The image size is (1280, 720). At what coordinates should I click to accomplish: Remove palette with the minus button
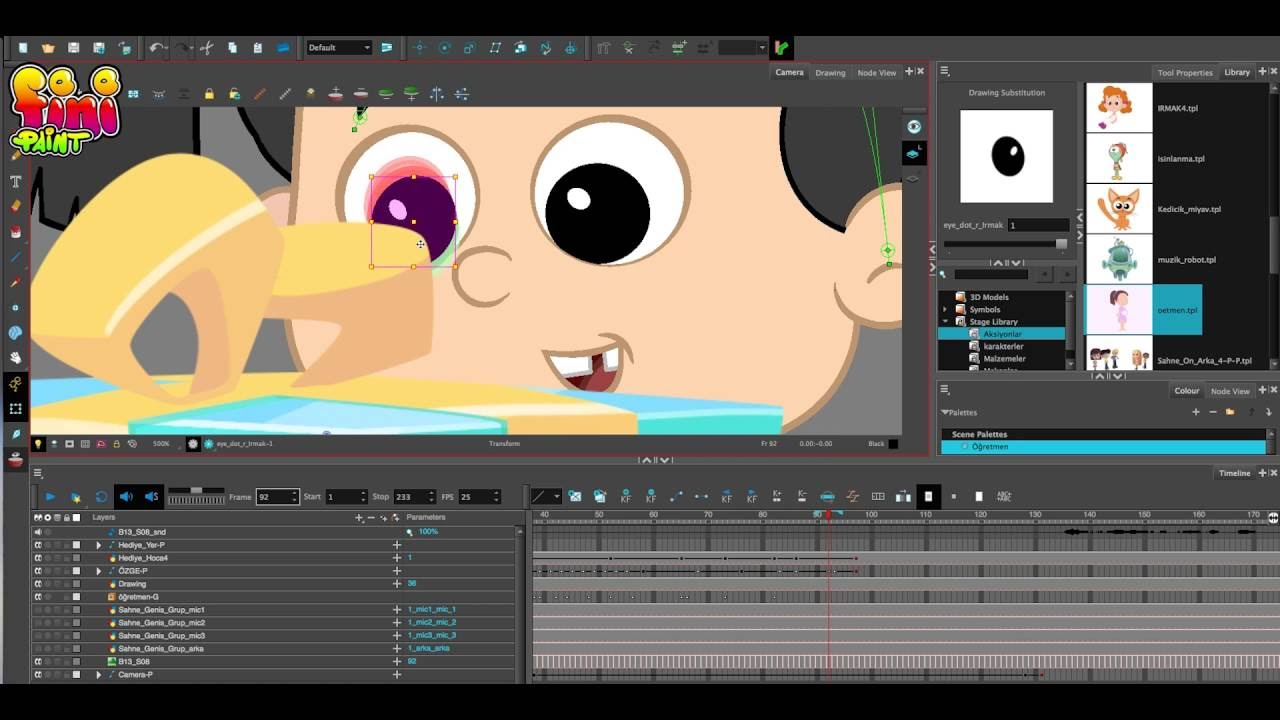(1213, 412)
